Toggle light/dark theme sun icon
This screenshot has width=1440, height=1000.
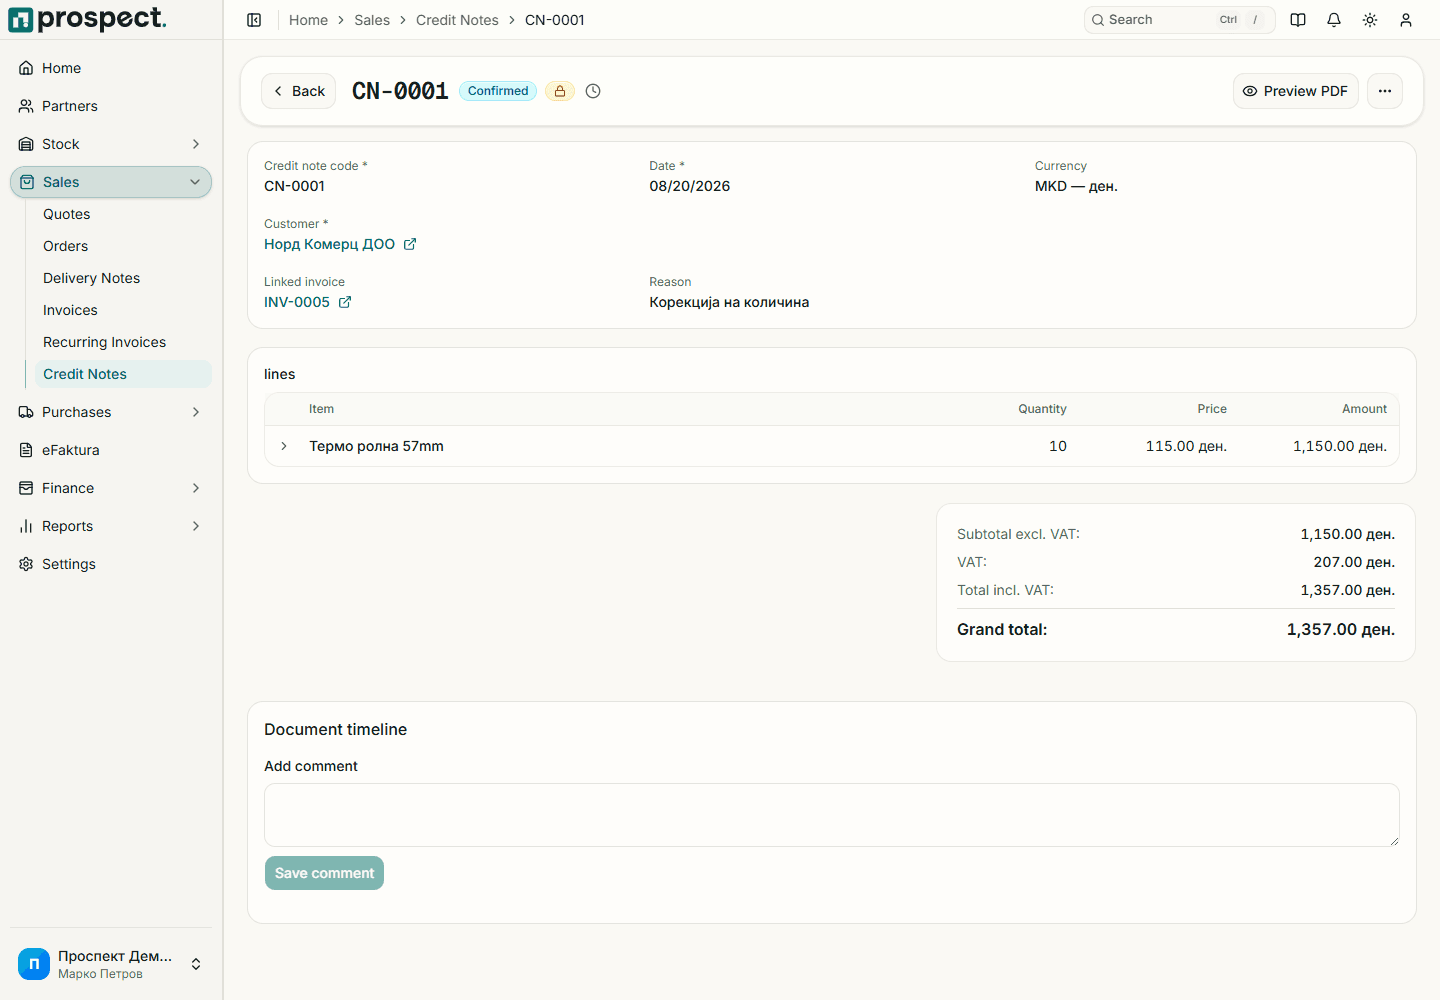(1370, 20)
